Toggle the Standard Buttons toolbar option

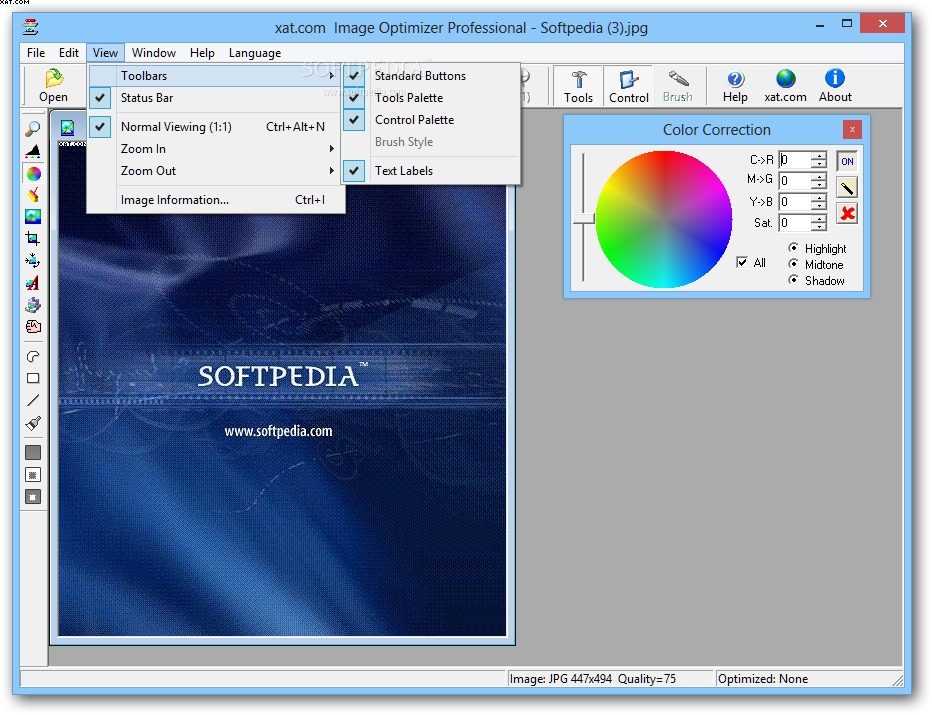coord(431,75)
